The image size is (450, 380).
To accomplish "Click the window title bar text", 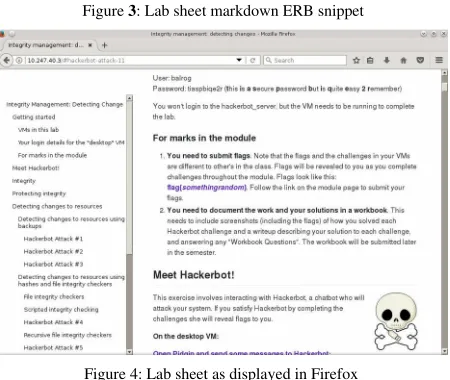I will 223,34.
